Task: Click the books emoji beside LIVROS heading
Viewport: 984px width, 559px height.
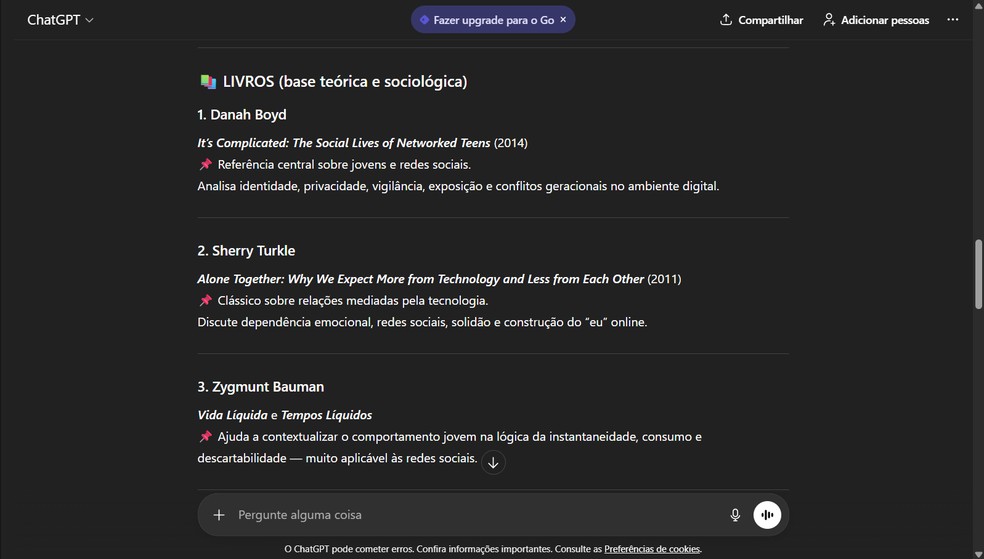Action: coord(208,82)
